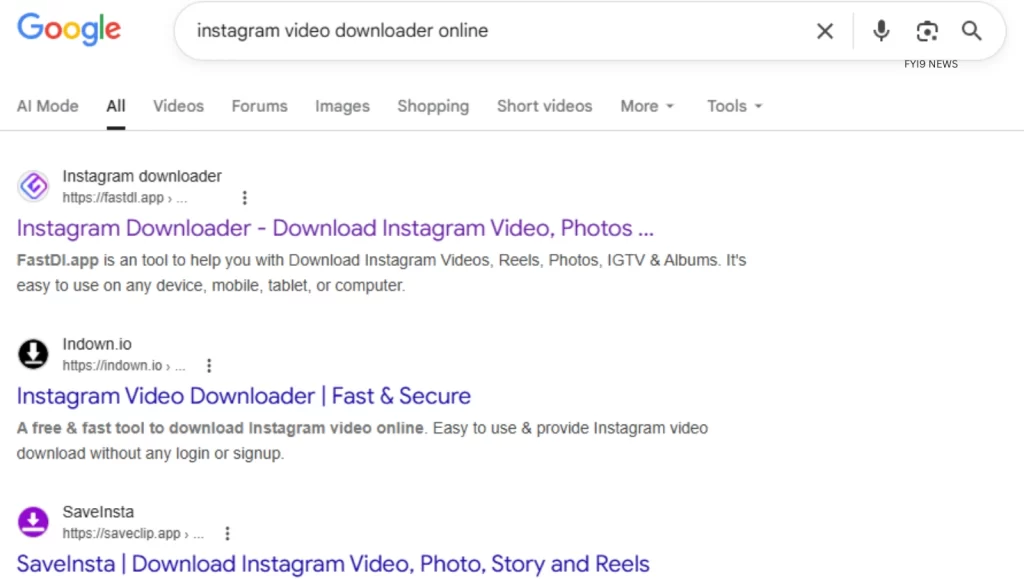1024x579 pixels.
Task: Click the SaveInsta purple favicon
Action: pos(33,522)
